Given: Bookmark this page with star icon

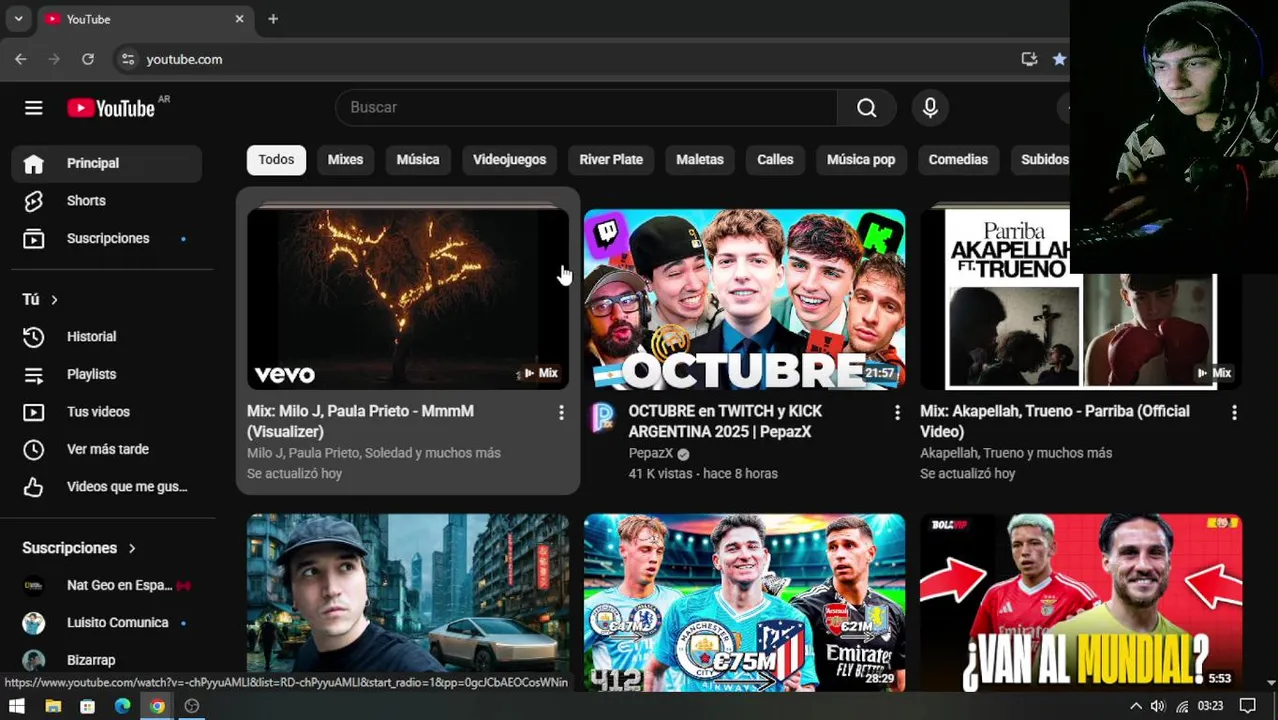Looking at the screenshot, I should click(1059, 59).
